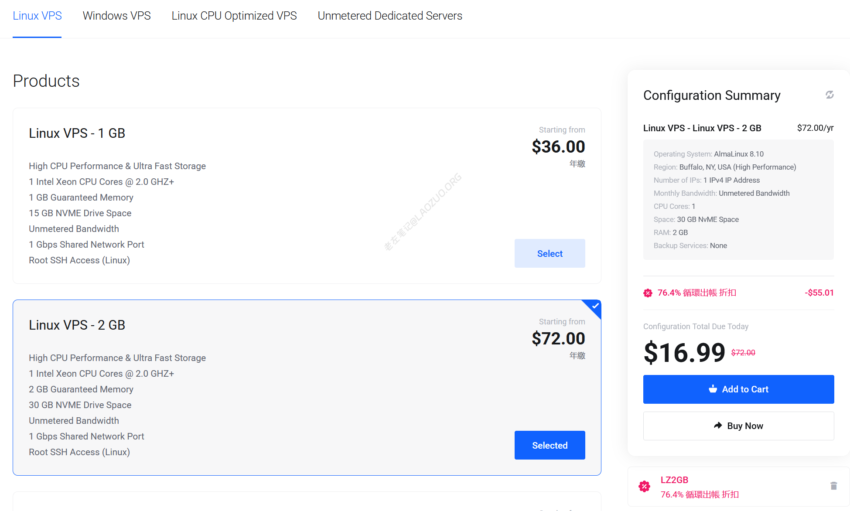
Task: Click the basket icon on Add to Cart
Action: pos(713,389)
